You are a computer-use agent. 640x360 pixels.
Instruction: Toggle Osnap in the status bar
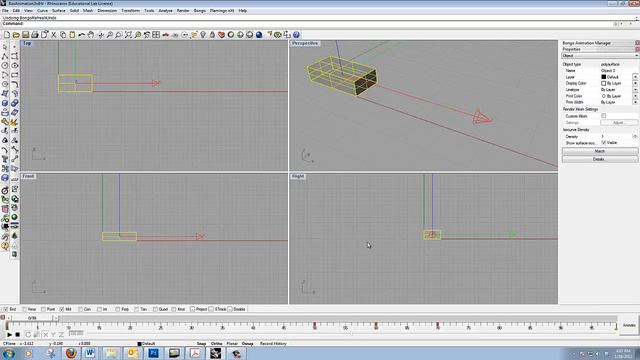[247, 344]
